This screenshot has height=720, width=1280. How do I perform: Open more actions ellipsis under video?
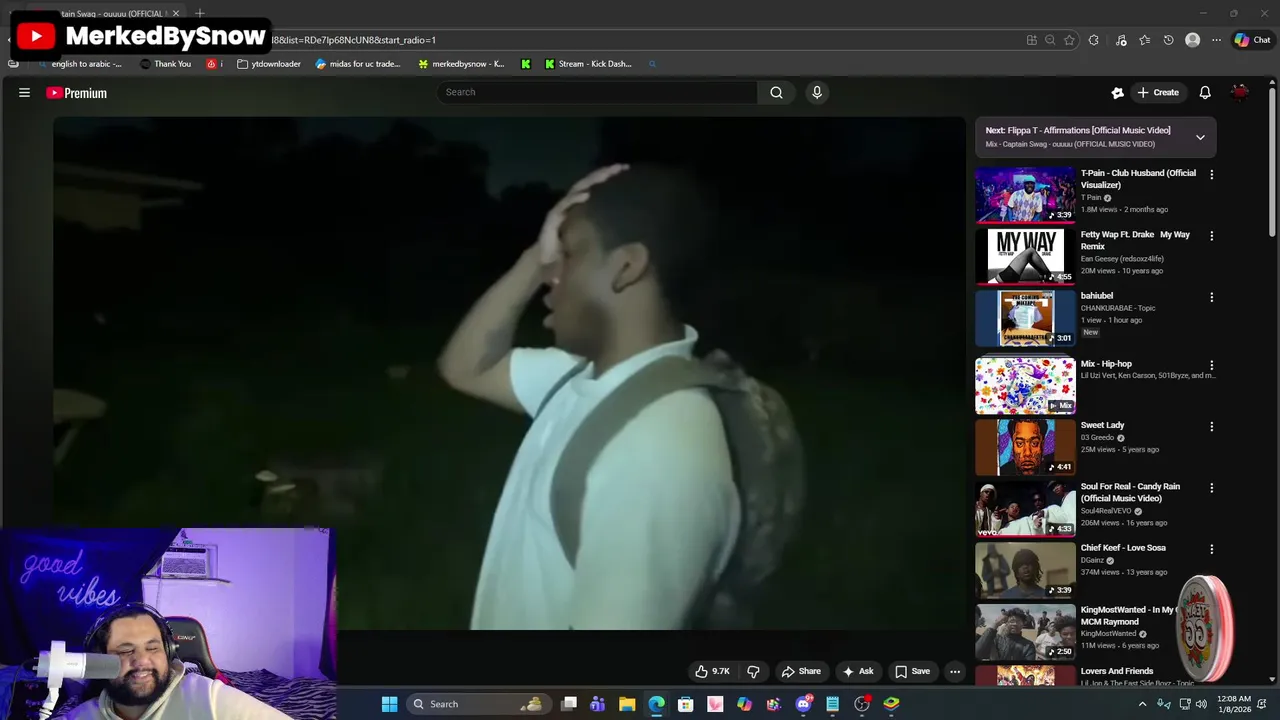coord(955,671)
